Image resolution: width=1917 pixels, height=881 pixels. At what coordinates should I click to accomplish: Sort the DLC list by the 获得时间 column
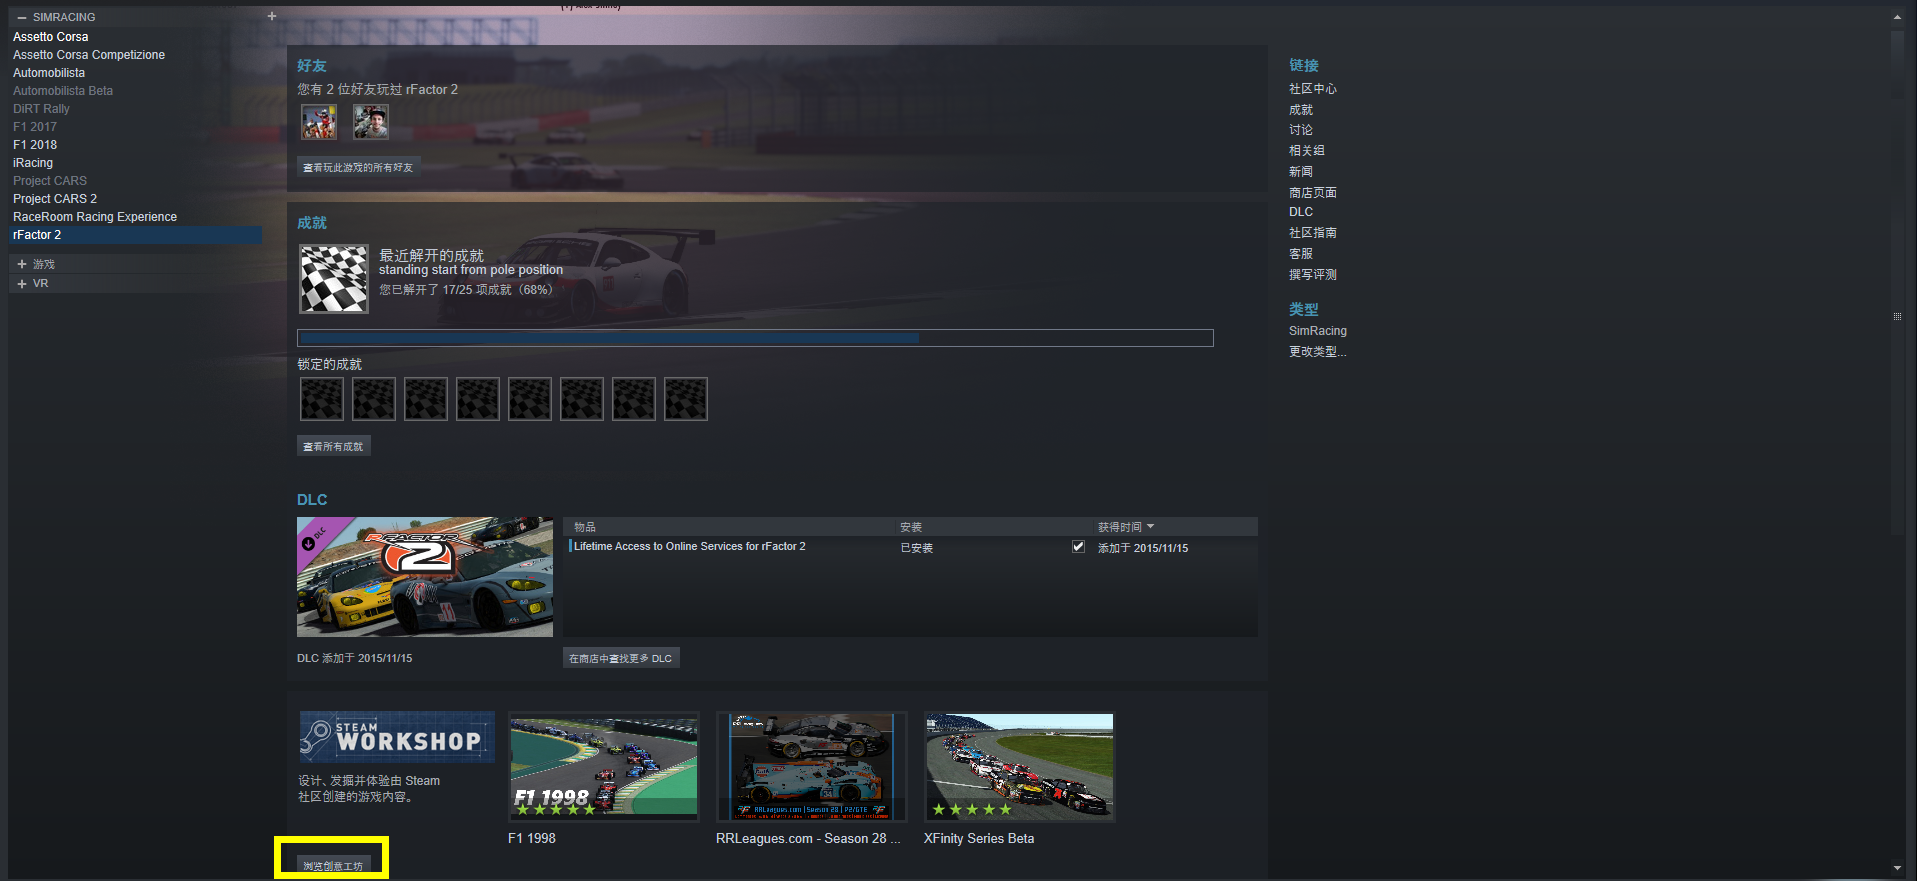coord(1126,527)
